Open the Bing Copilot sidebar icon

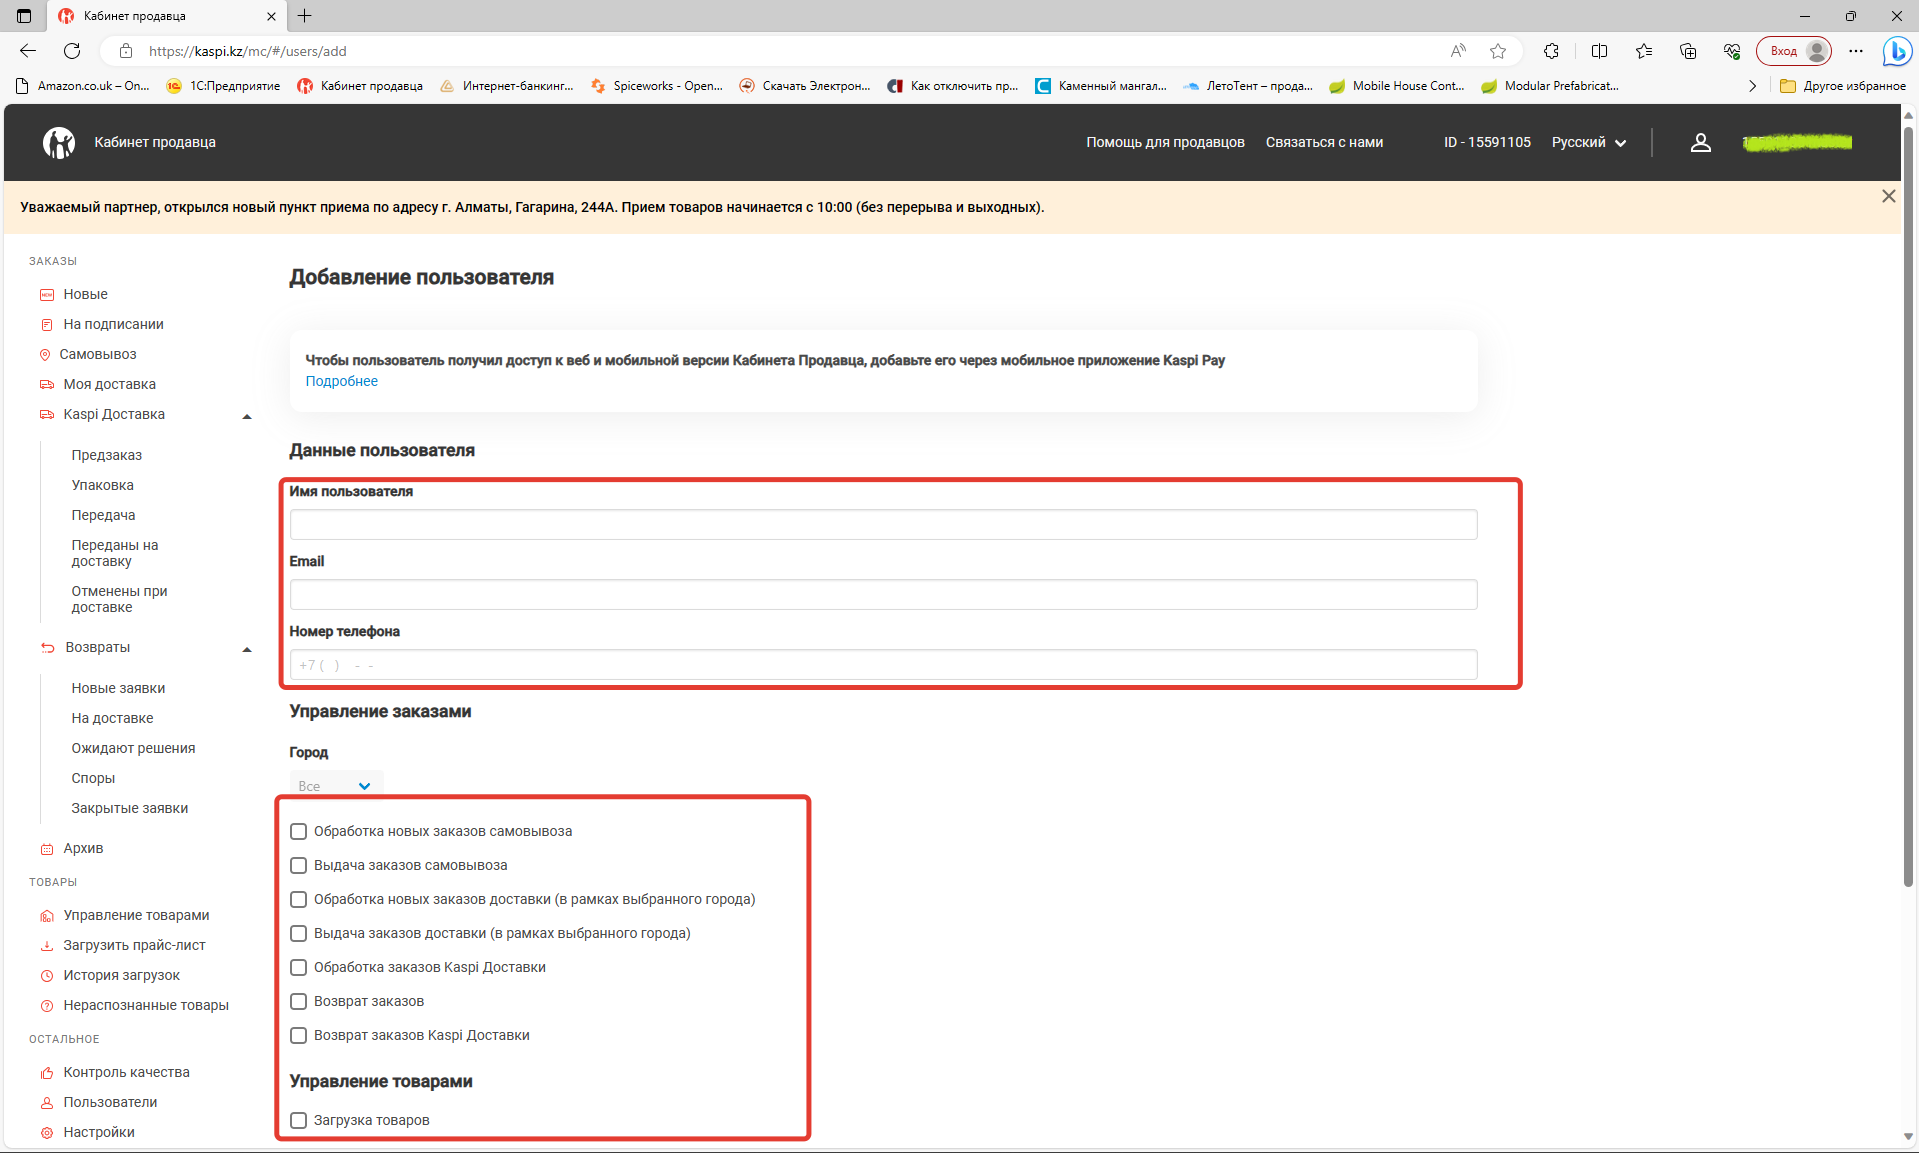(x=1896, y=51)
